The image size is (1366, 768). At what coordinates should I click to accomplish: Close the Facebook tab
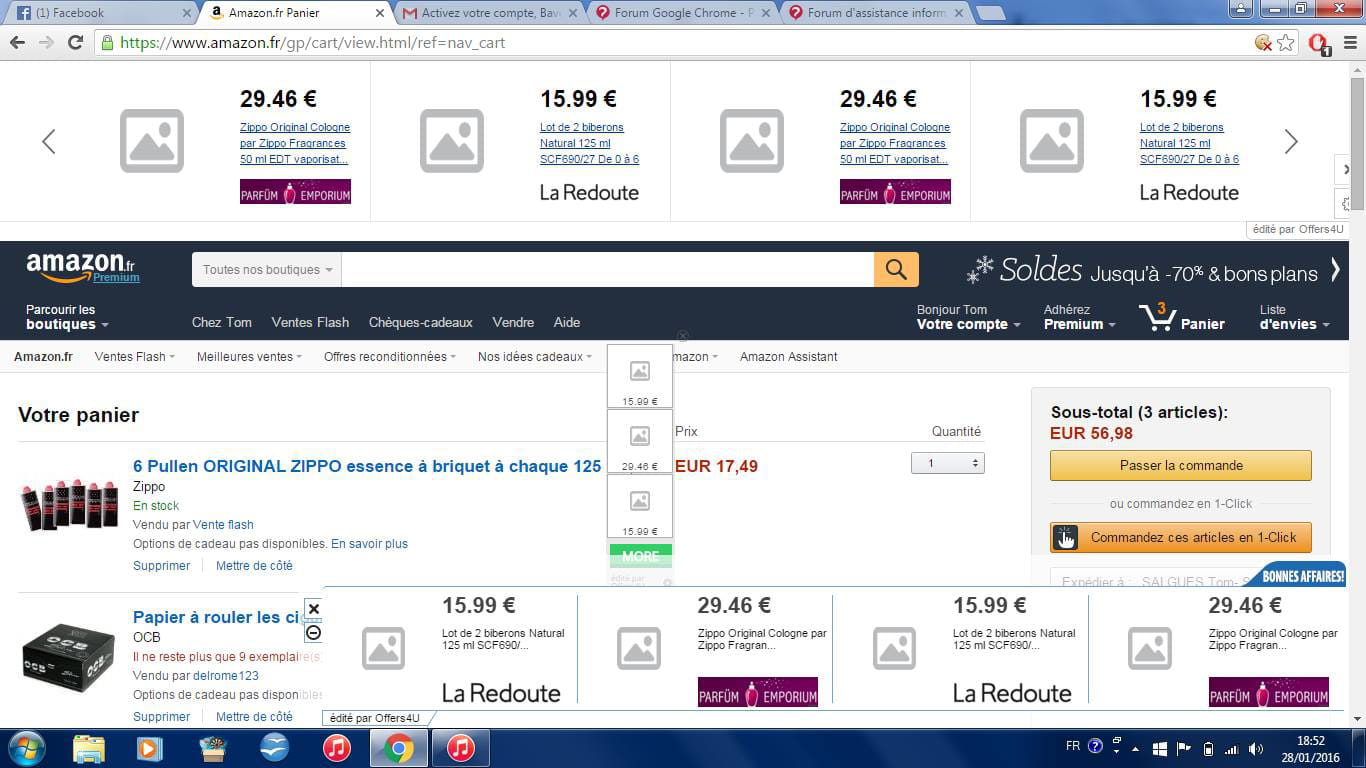coord(187,13)
